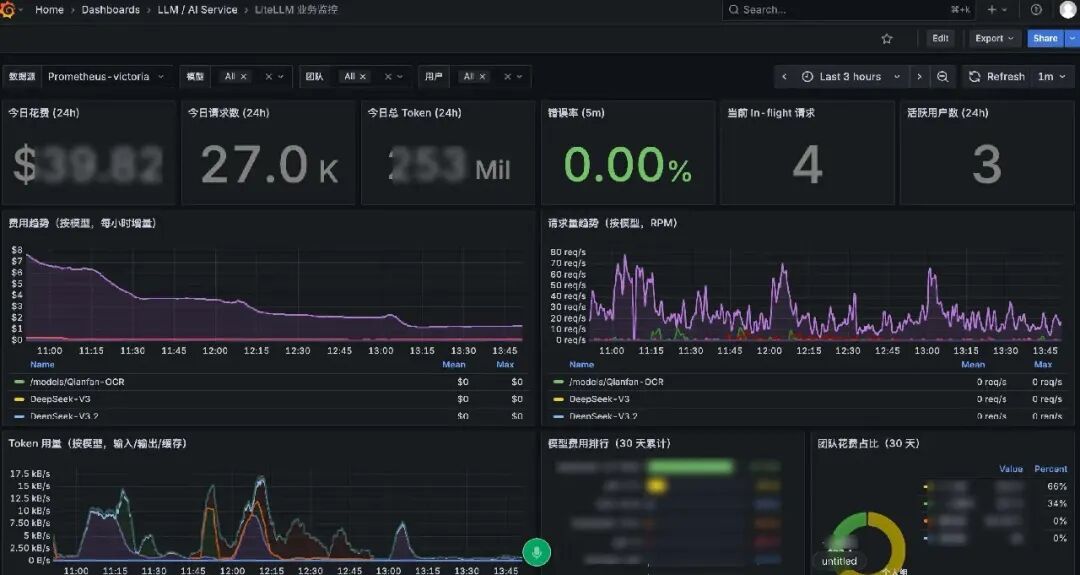Click the 团队花费占比 donut chart
This screenshot has width=1080, height=575.
tap(869, 544)
